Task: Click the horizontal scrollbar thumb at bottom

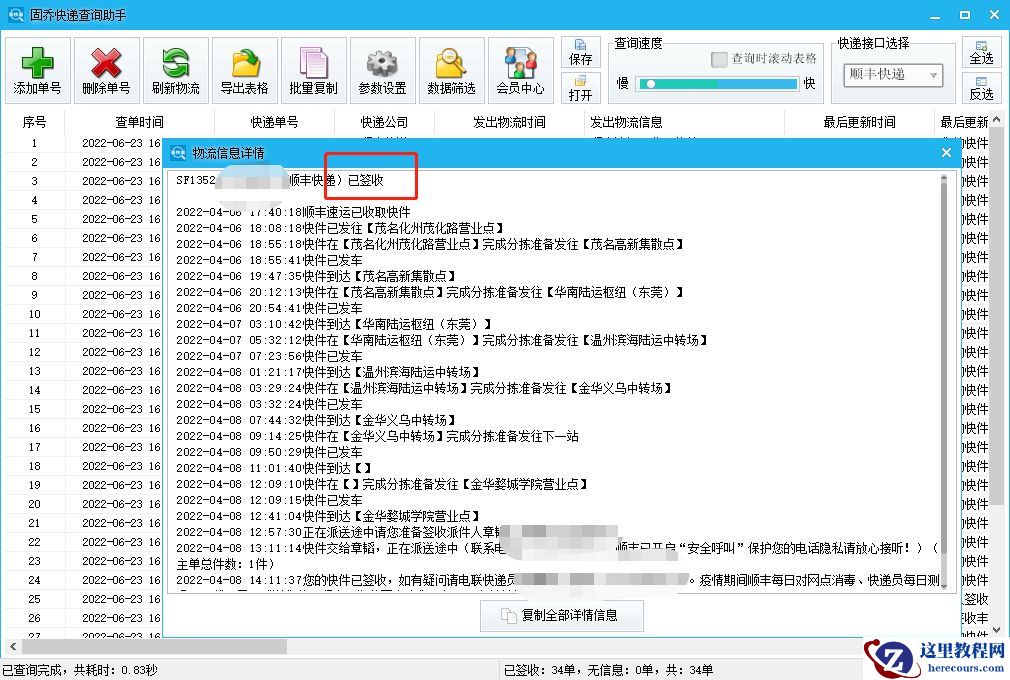Action: pyautogui.click(x=153, y=646)
